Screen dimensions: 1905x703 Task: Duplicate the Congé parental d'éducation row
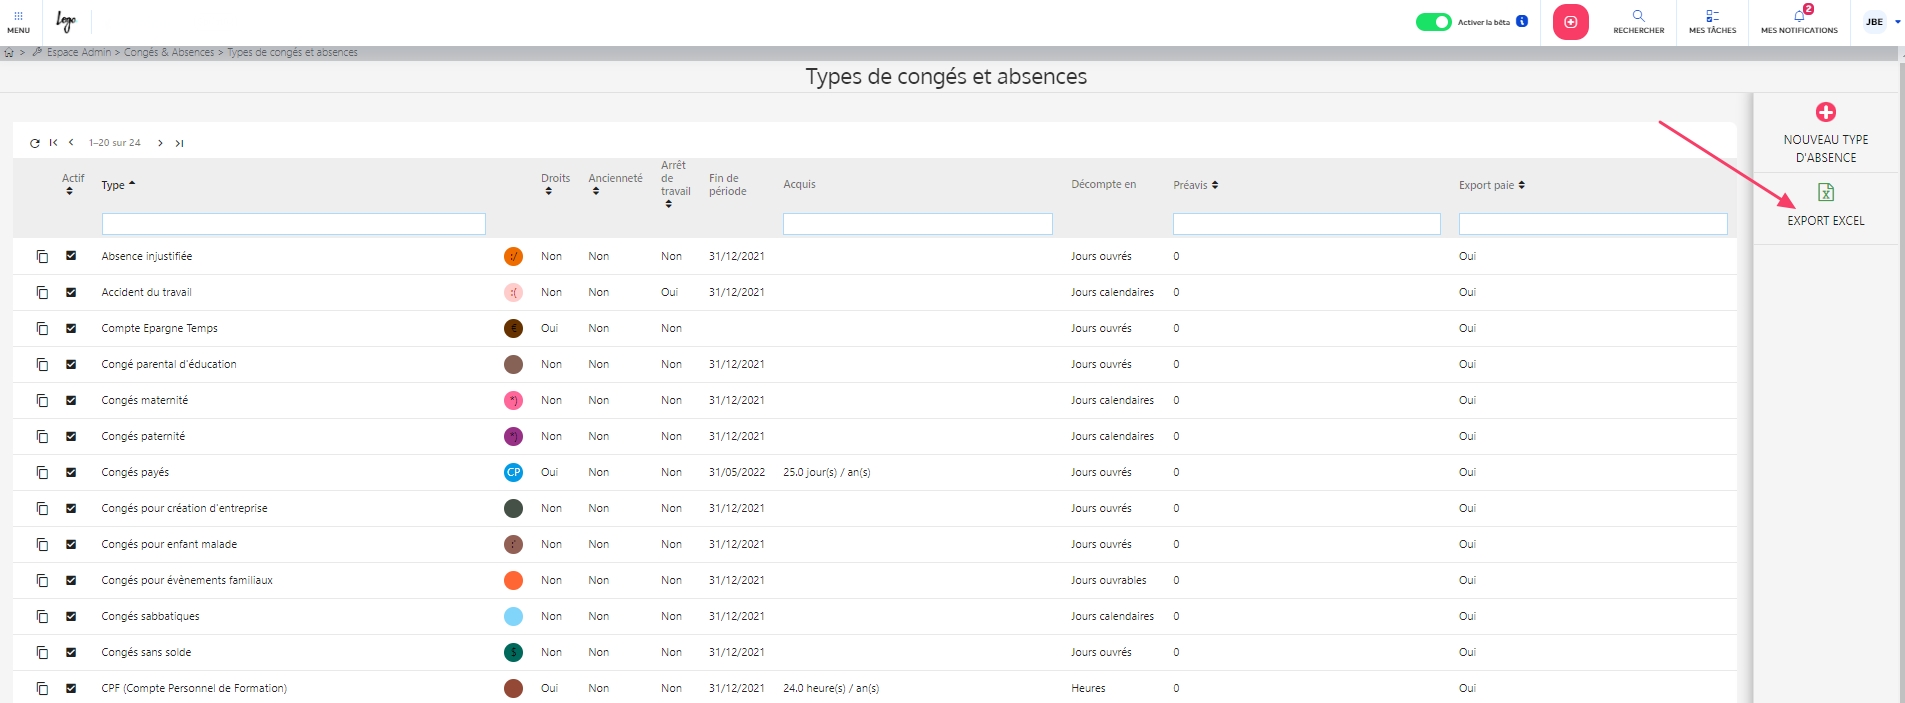[42, 365]
